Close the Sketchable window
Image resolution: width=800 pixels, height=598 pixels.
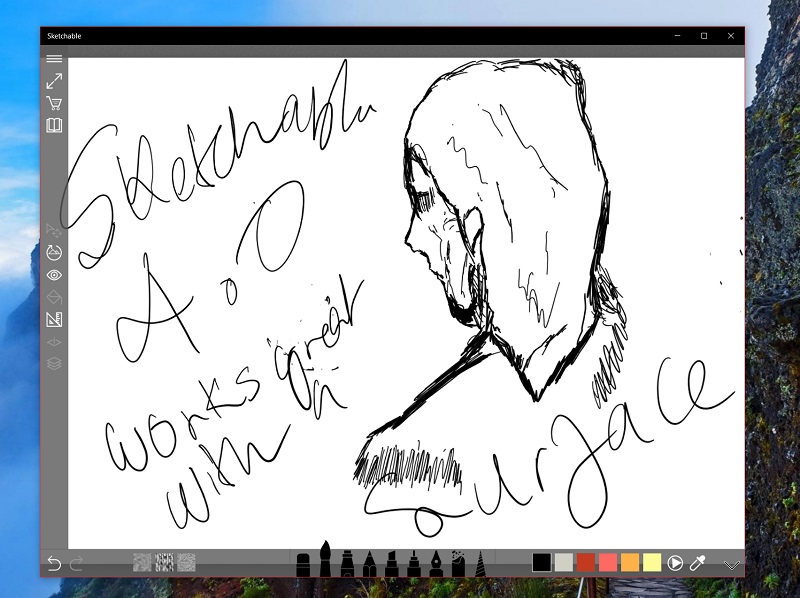click(x=731, y=36)
